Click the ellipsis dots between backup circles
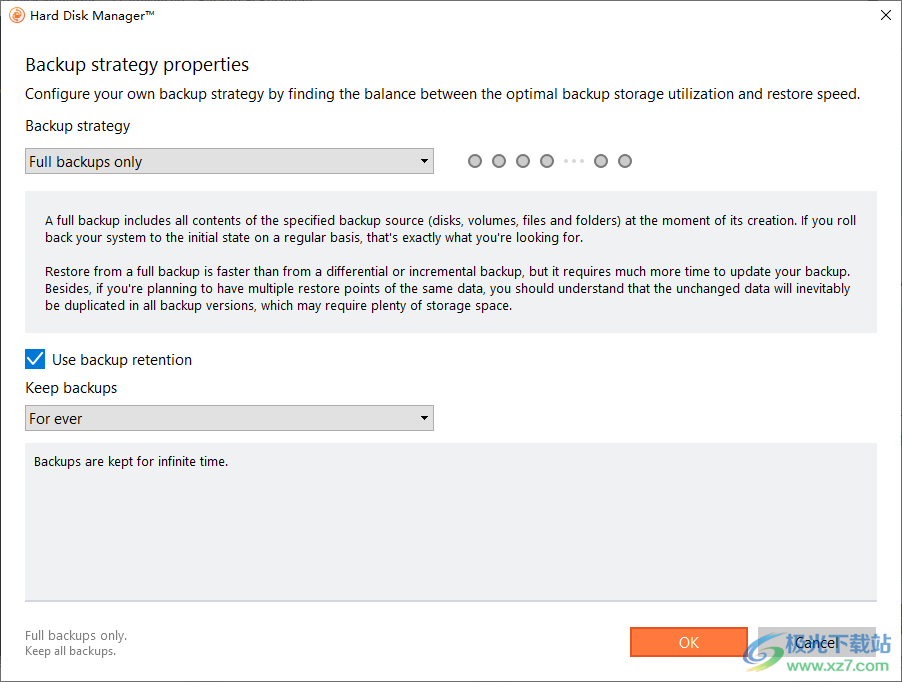902x682 pixels. (574, 161)
